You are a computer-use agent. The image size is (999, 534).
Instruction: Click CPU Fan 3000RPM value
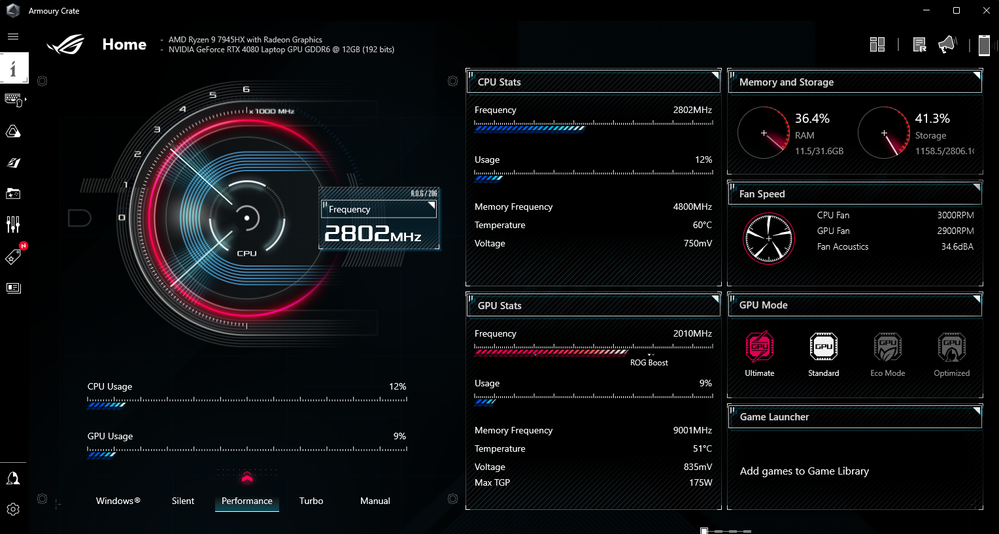click(x=955, y=215)
